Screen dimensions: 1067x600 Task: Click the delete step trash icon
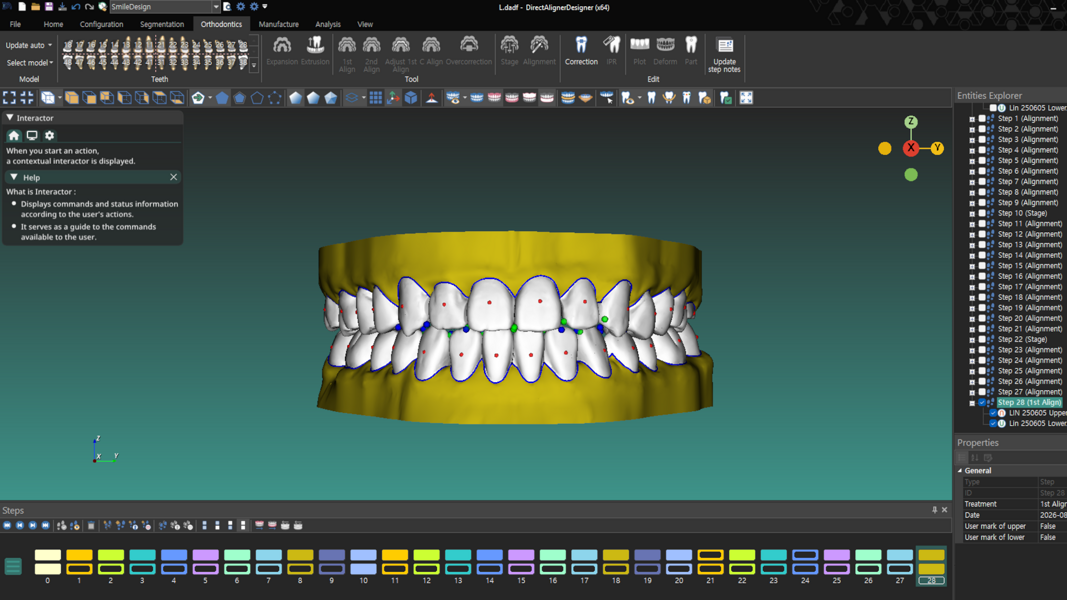coord(91,525)
